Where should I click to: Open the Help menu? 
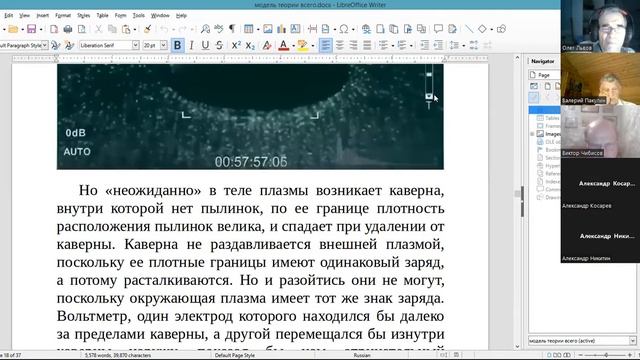point(181,16)
